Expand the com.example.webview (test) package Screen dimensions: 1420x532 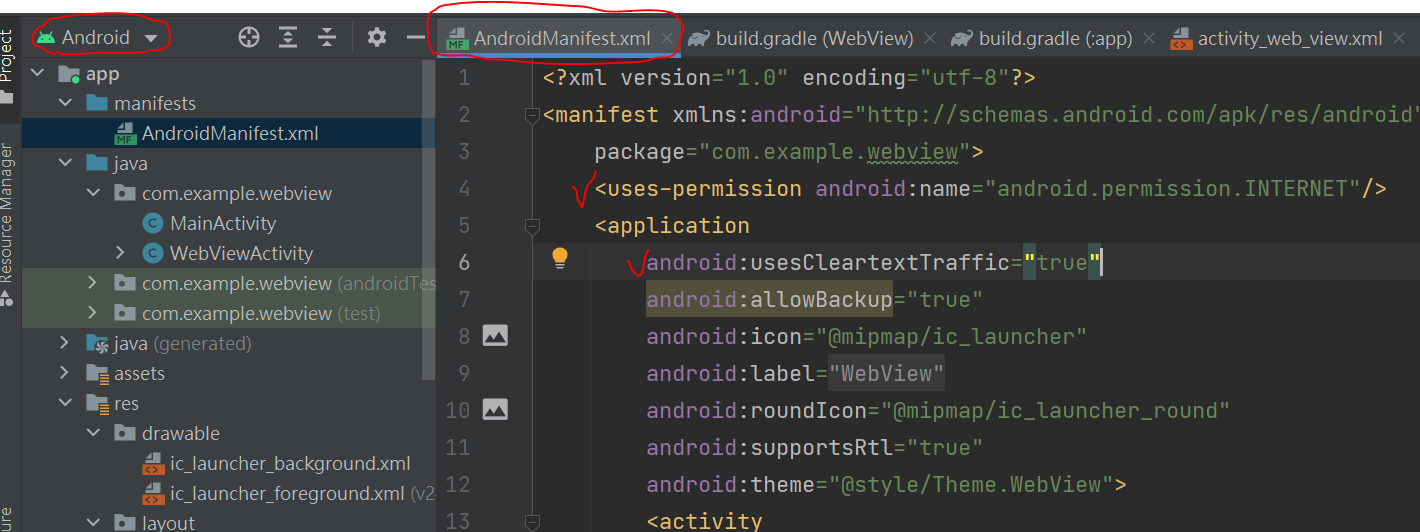click(94, 314)
